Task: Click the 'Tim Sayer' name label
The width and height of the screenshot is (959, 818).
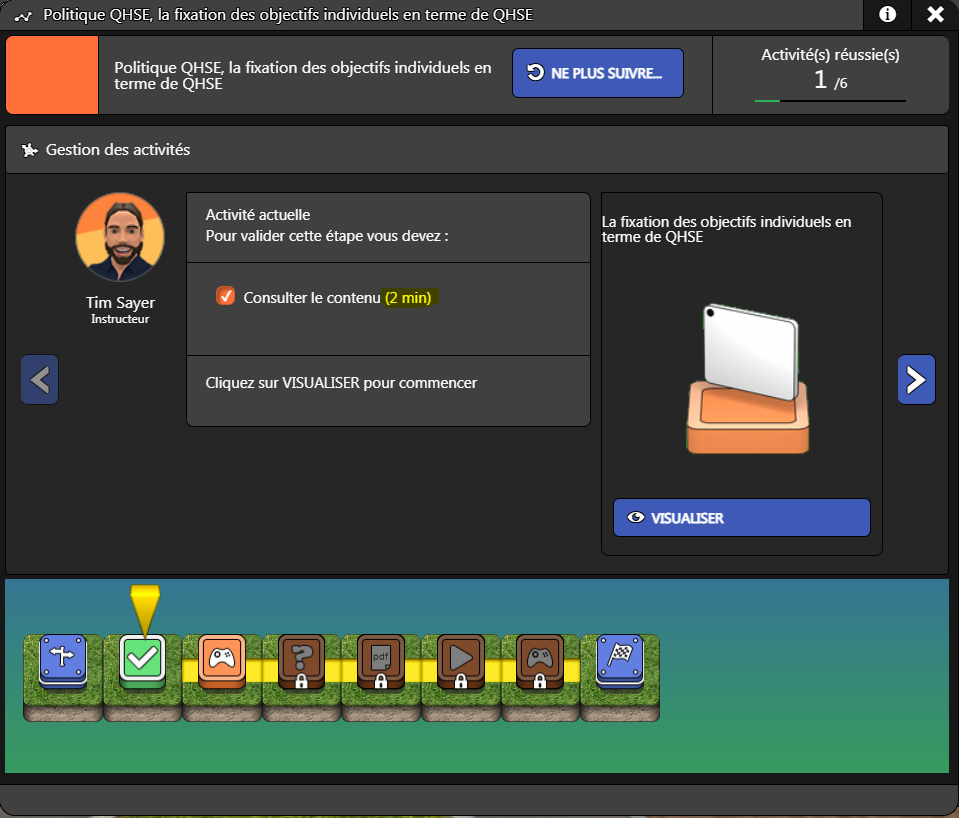Action: (120, 302)
